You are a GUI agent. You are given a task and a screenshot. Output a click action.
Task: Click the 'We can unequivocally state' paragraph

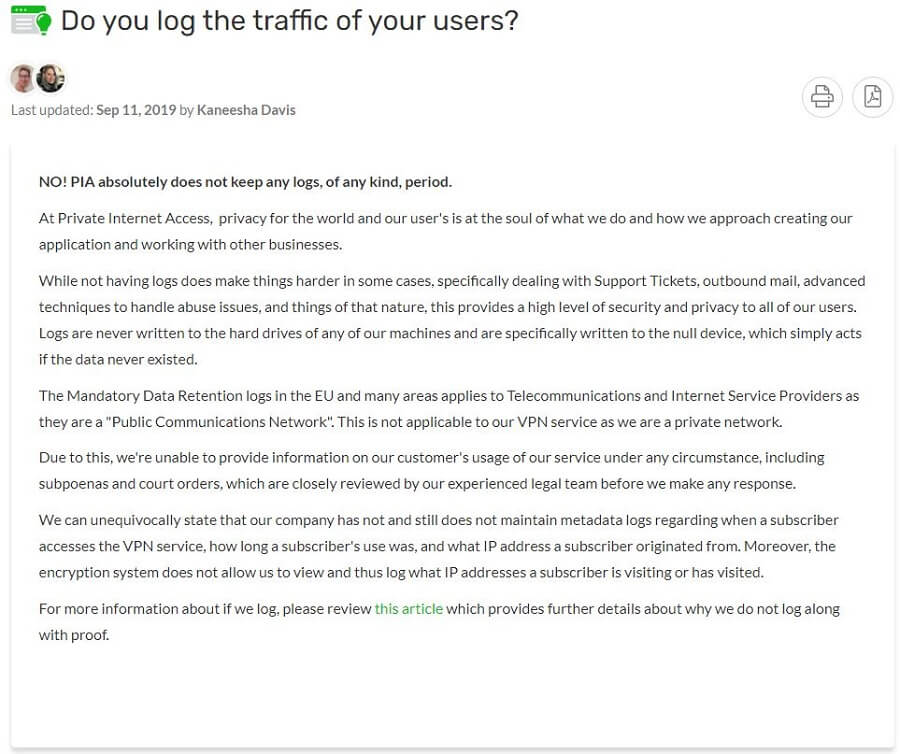[x=439, y=546]
